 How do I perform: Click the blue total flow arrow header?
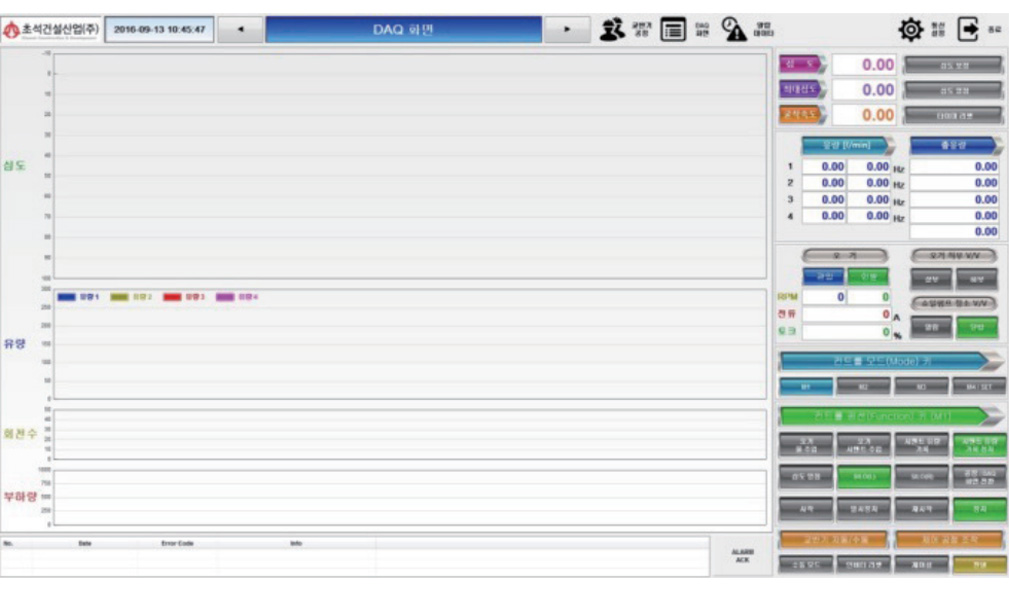[x=953, y=145]
